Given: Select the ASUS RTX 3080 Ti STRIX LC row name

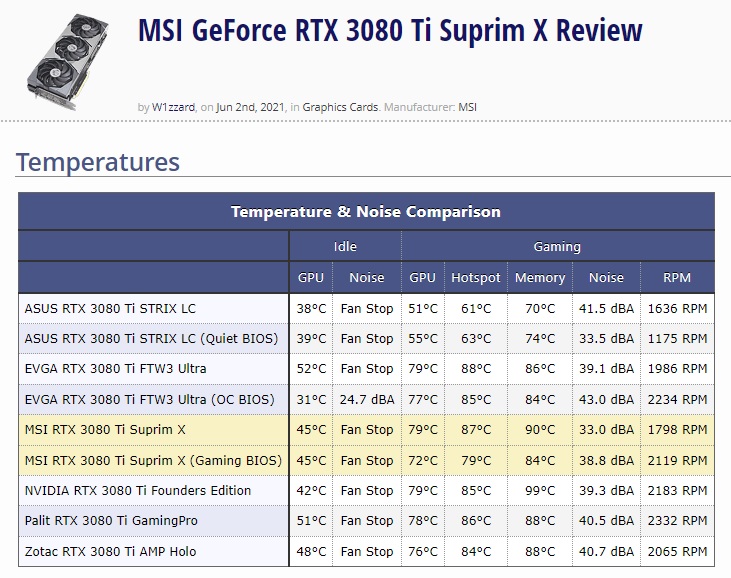Looking at the screenshot, I should click(x=110, y=309).
